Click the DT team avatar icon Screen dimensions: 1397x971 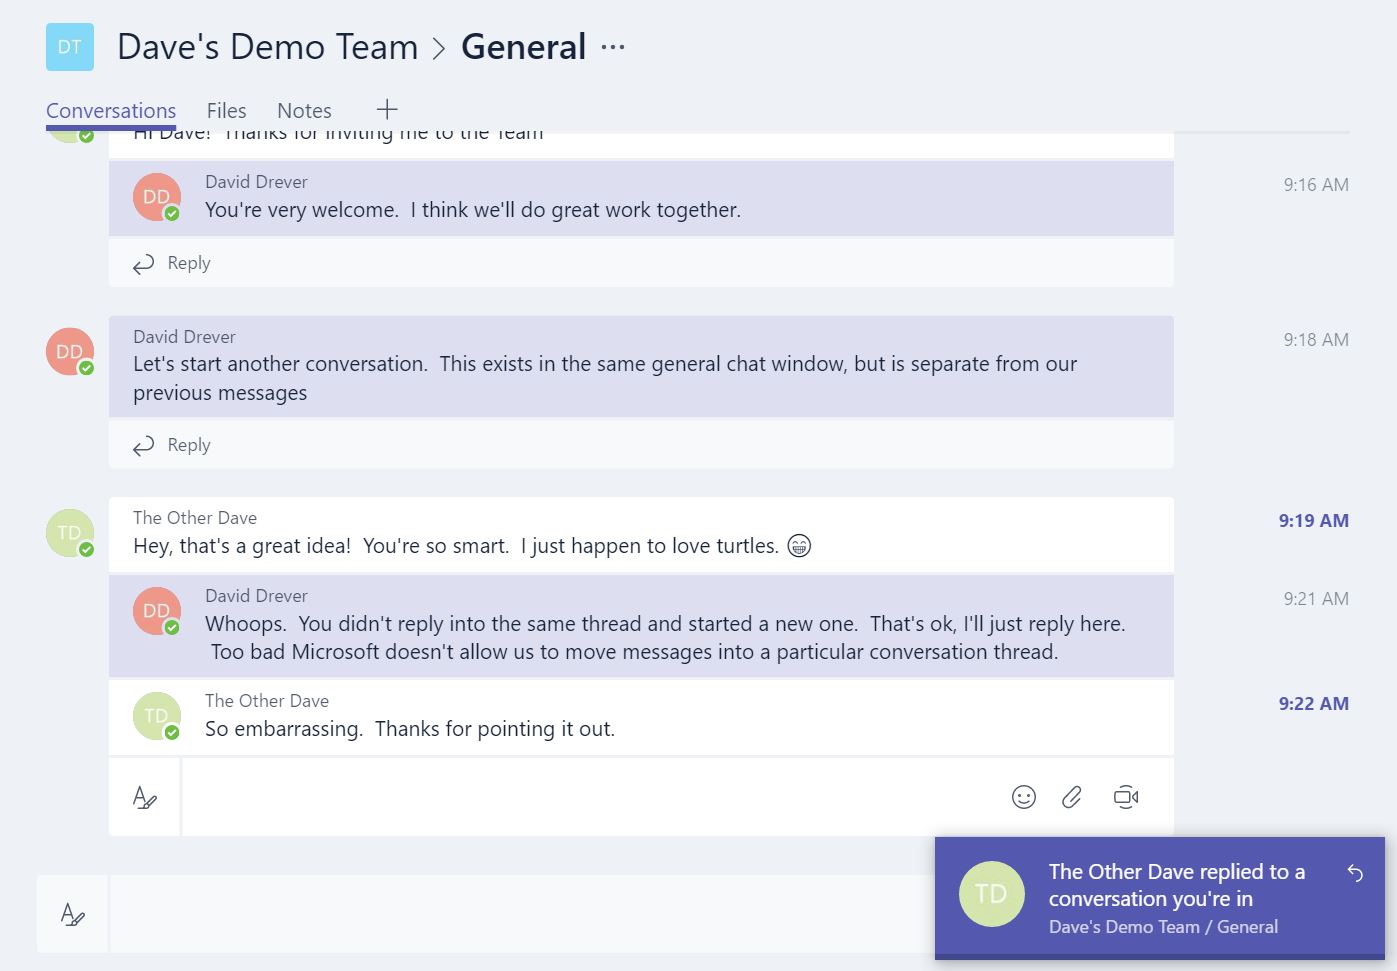(70, 47)
